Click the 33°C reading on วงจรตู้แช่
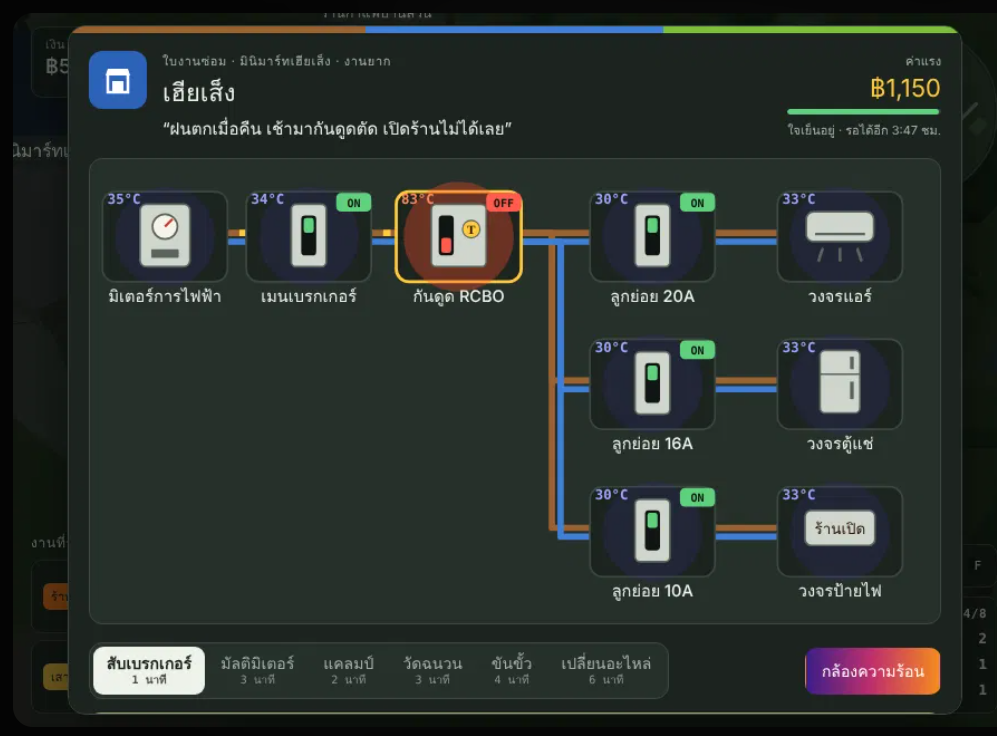The image size is (997, 736). 799,347
